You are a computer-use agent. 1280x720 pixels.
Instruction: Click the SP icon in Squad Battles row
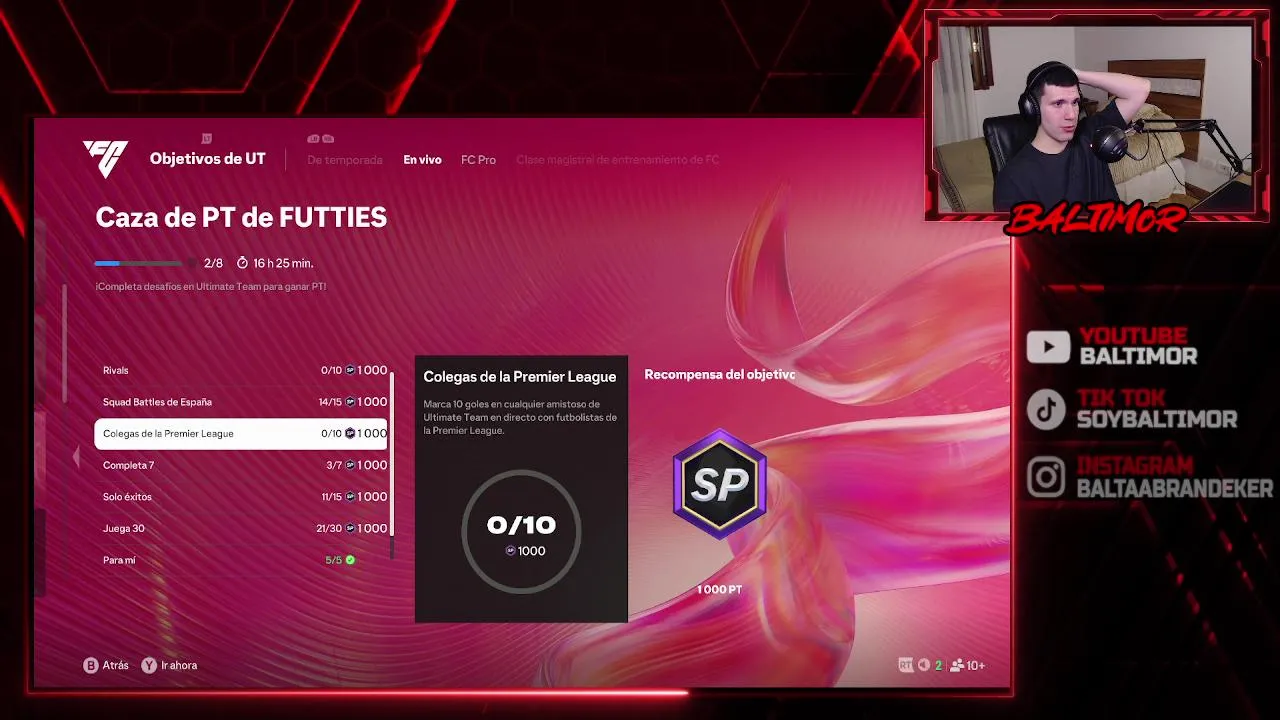click(350, 402)
